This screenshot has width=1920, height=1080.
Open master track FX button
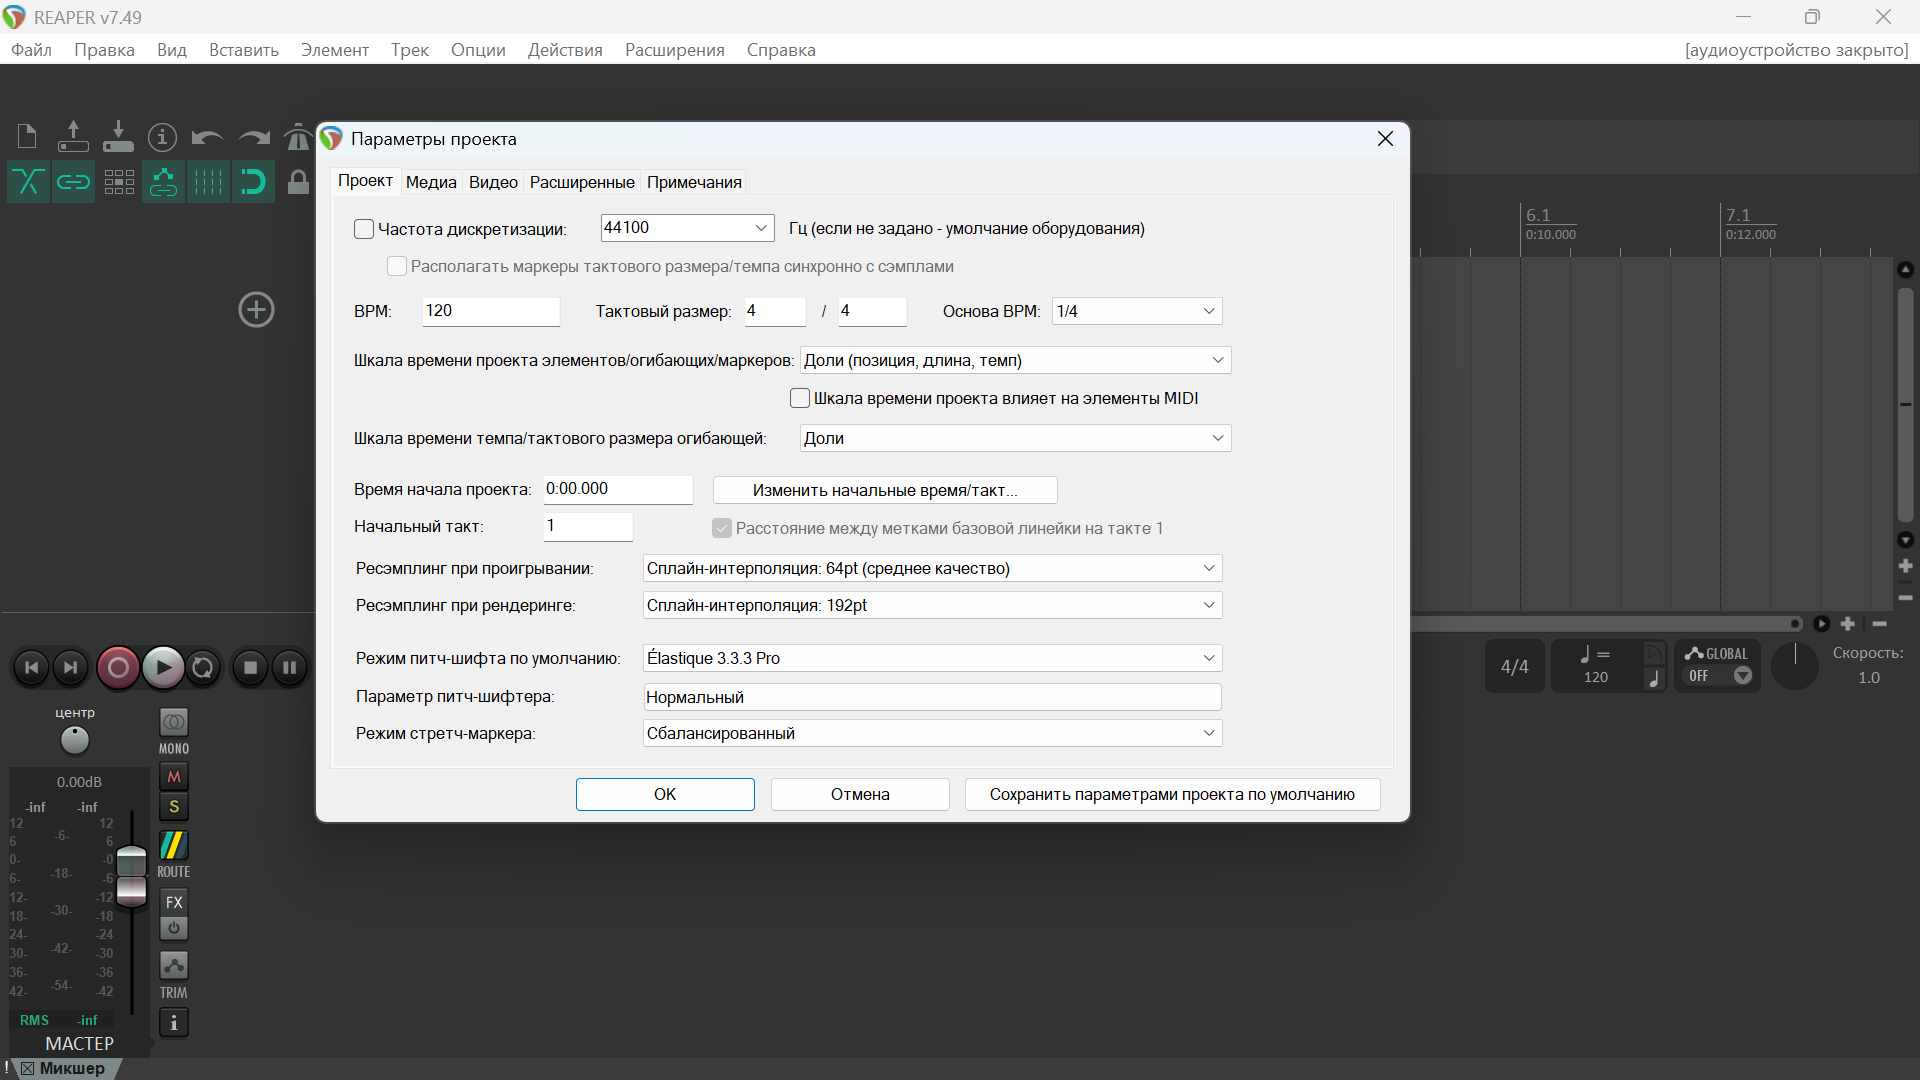tap(174, 902)
